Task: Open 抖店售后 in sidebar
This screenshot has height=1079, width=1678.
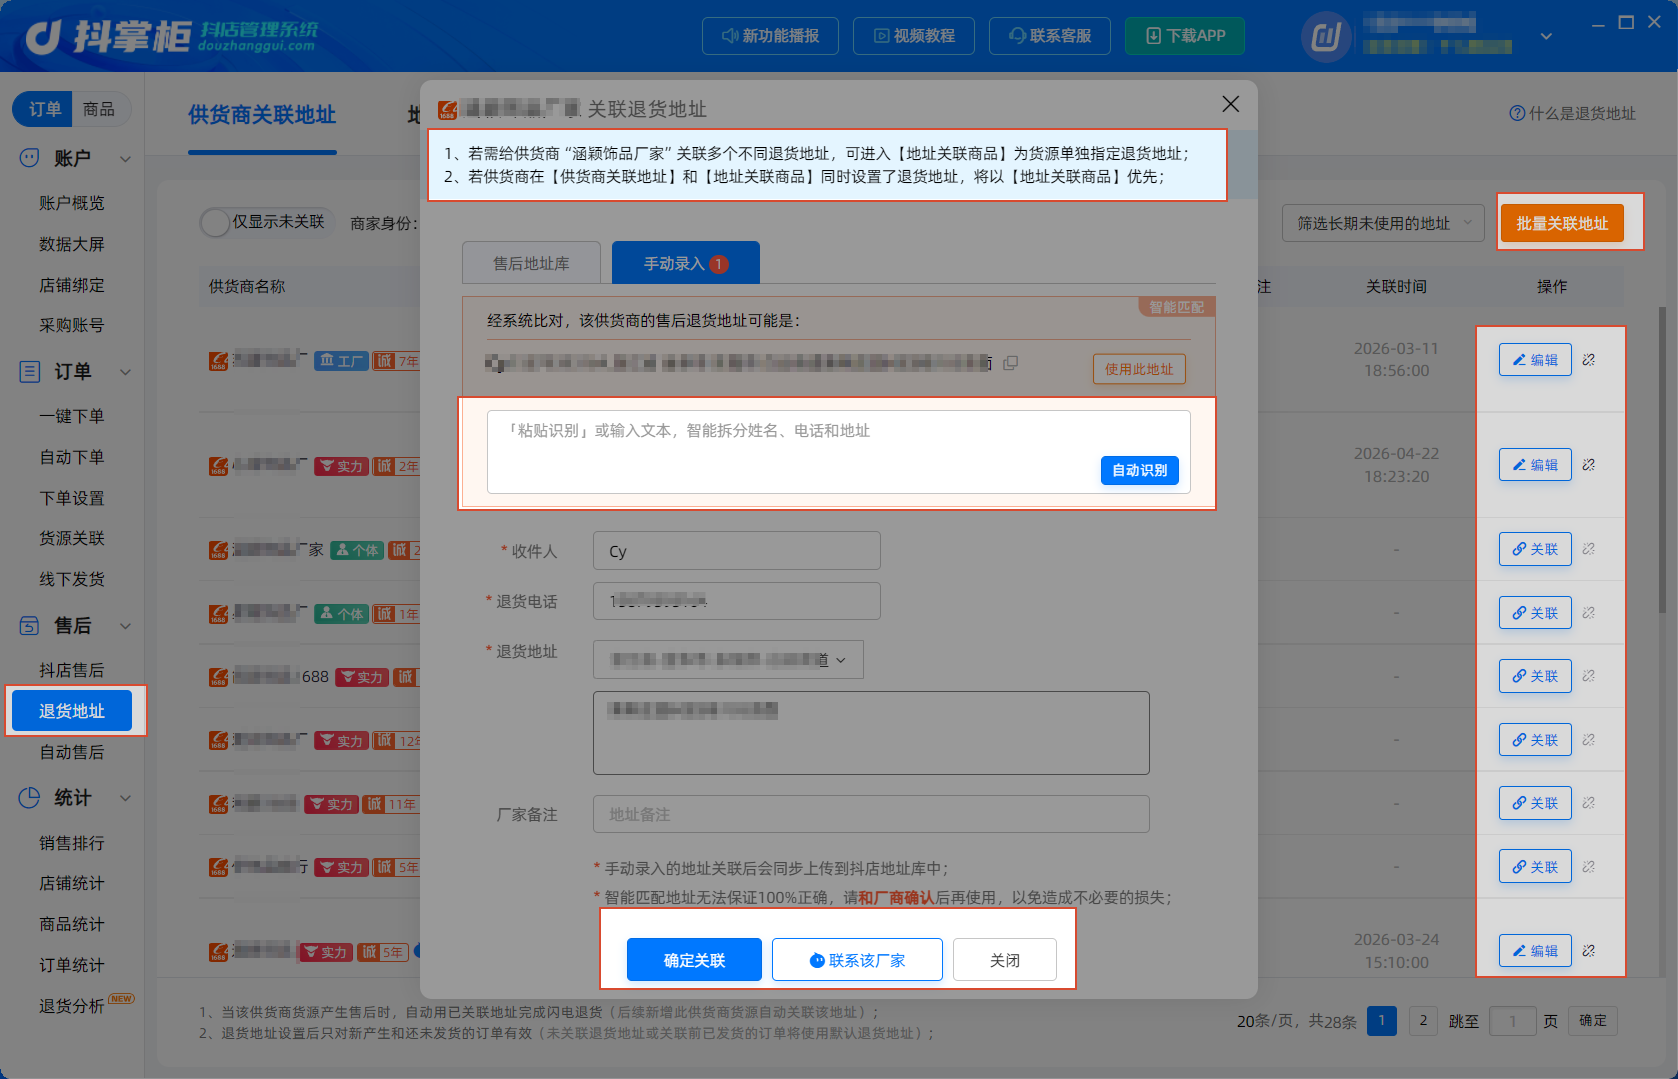Action: pyautogui.click(x=72, y=670)
